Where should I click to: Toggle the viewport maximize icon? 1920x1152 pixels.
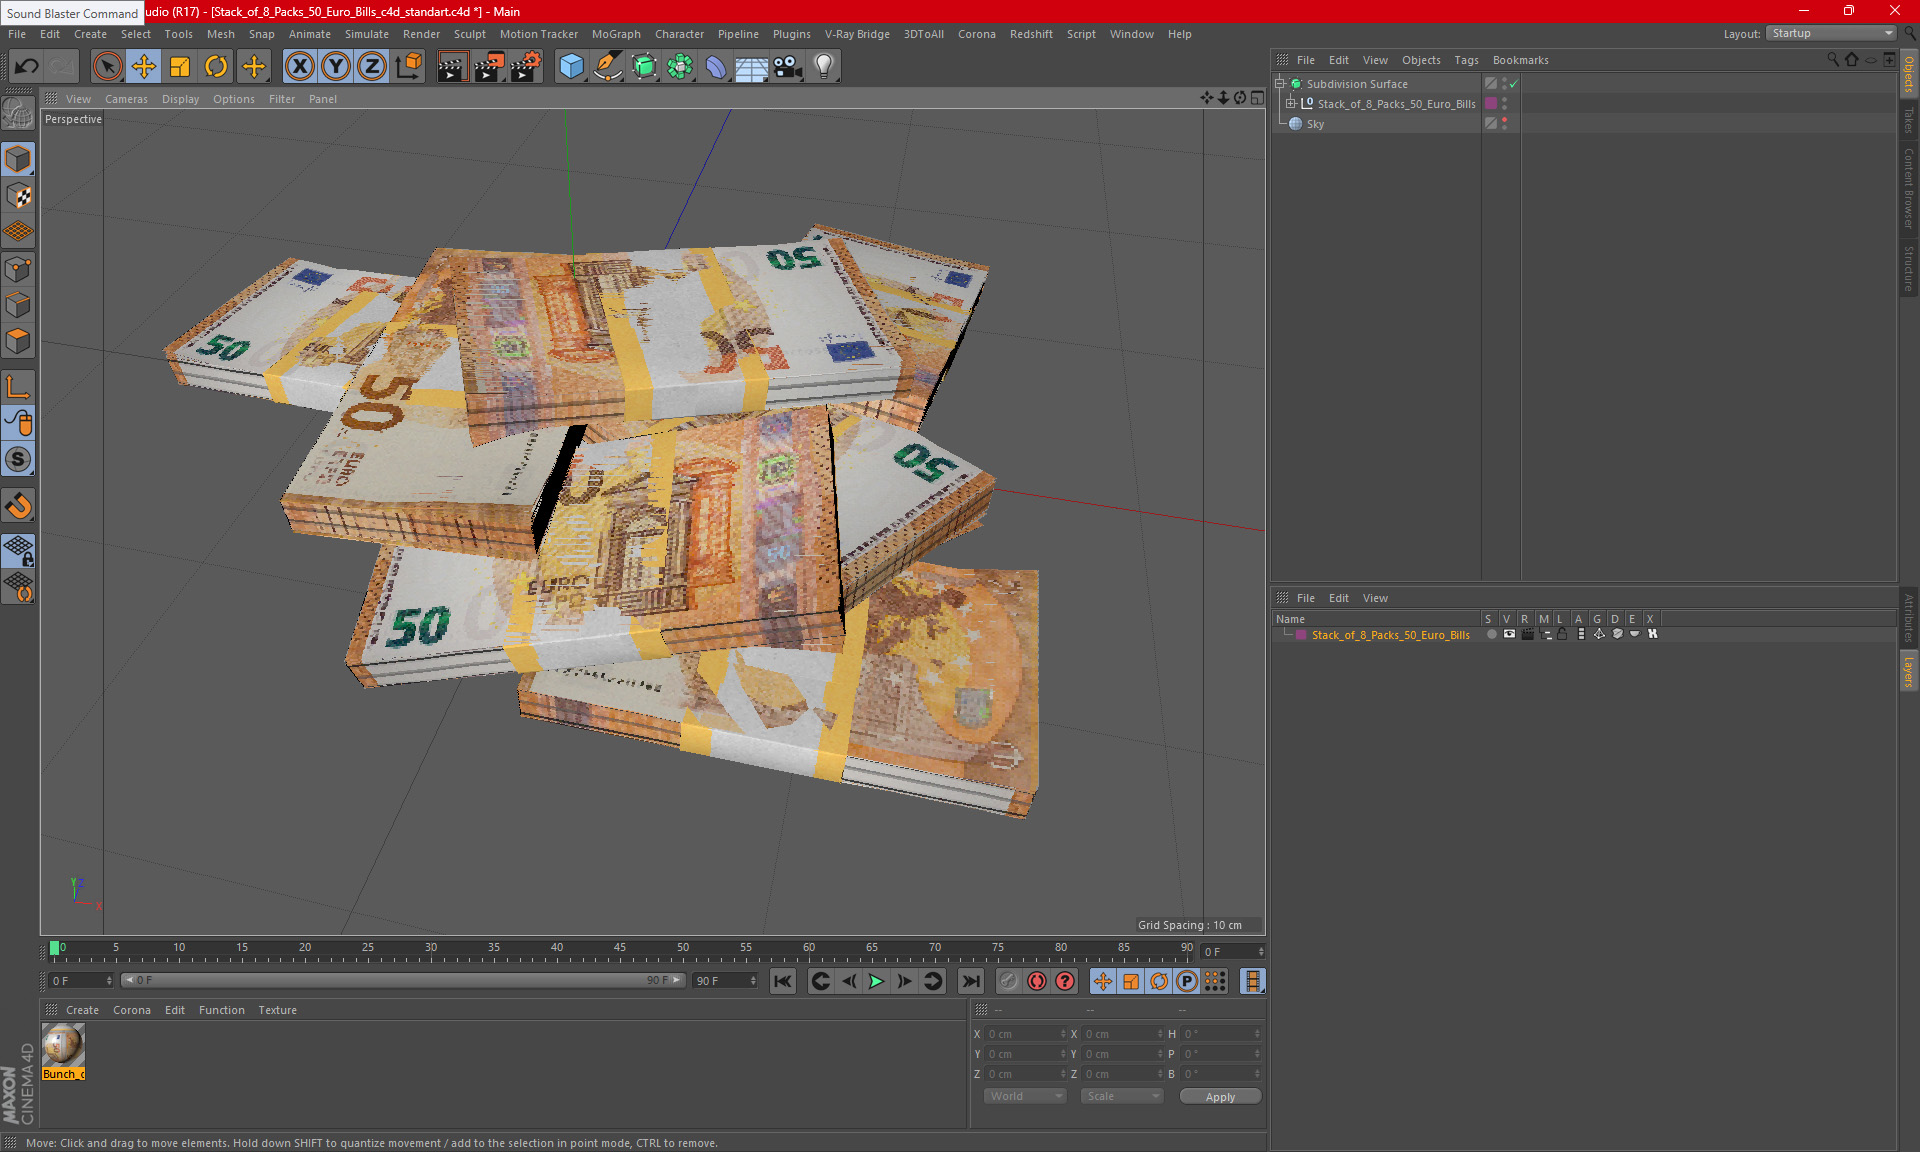[x=1257, y=98]
